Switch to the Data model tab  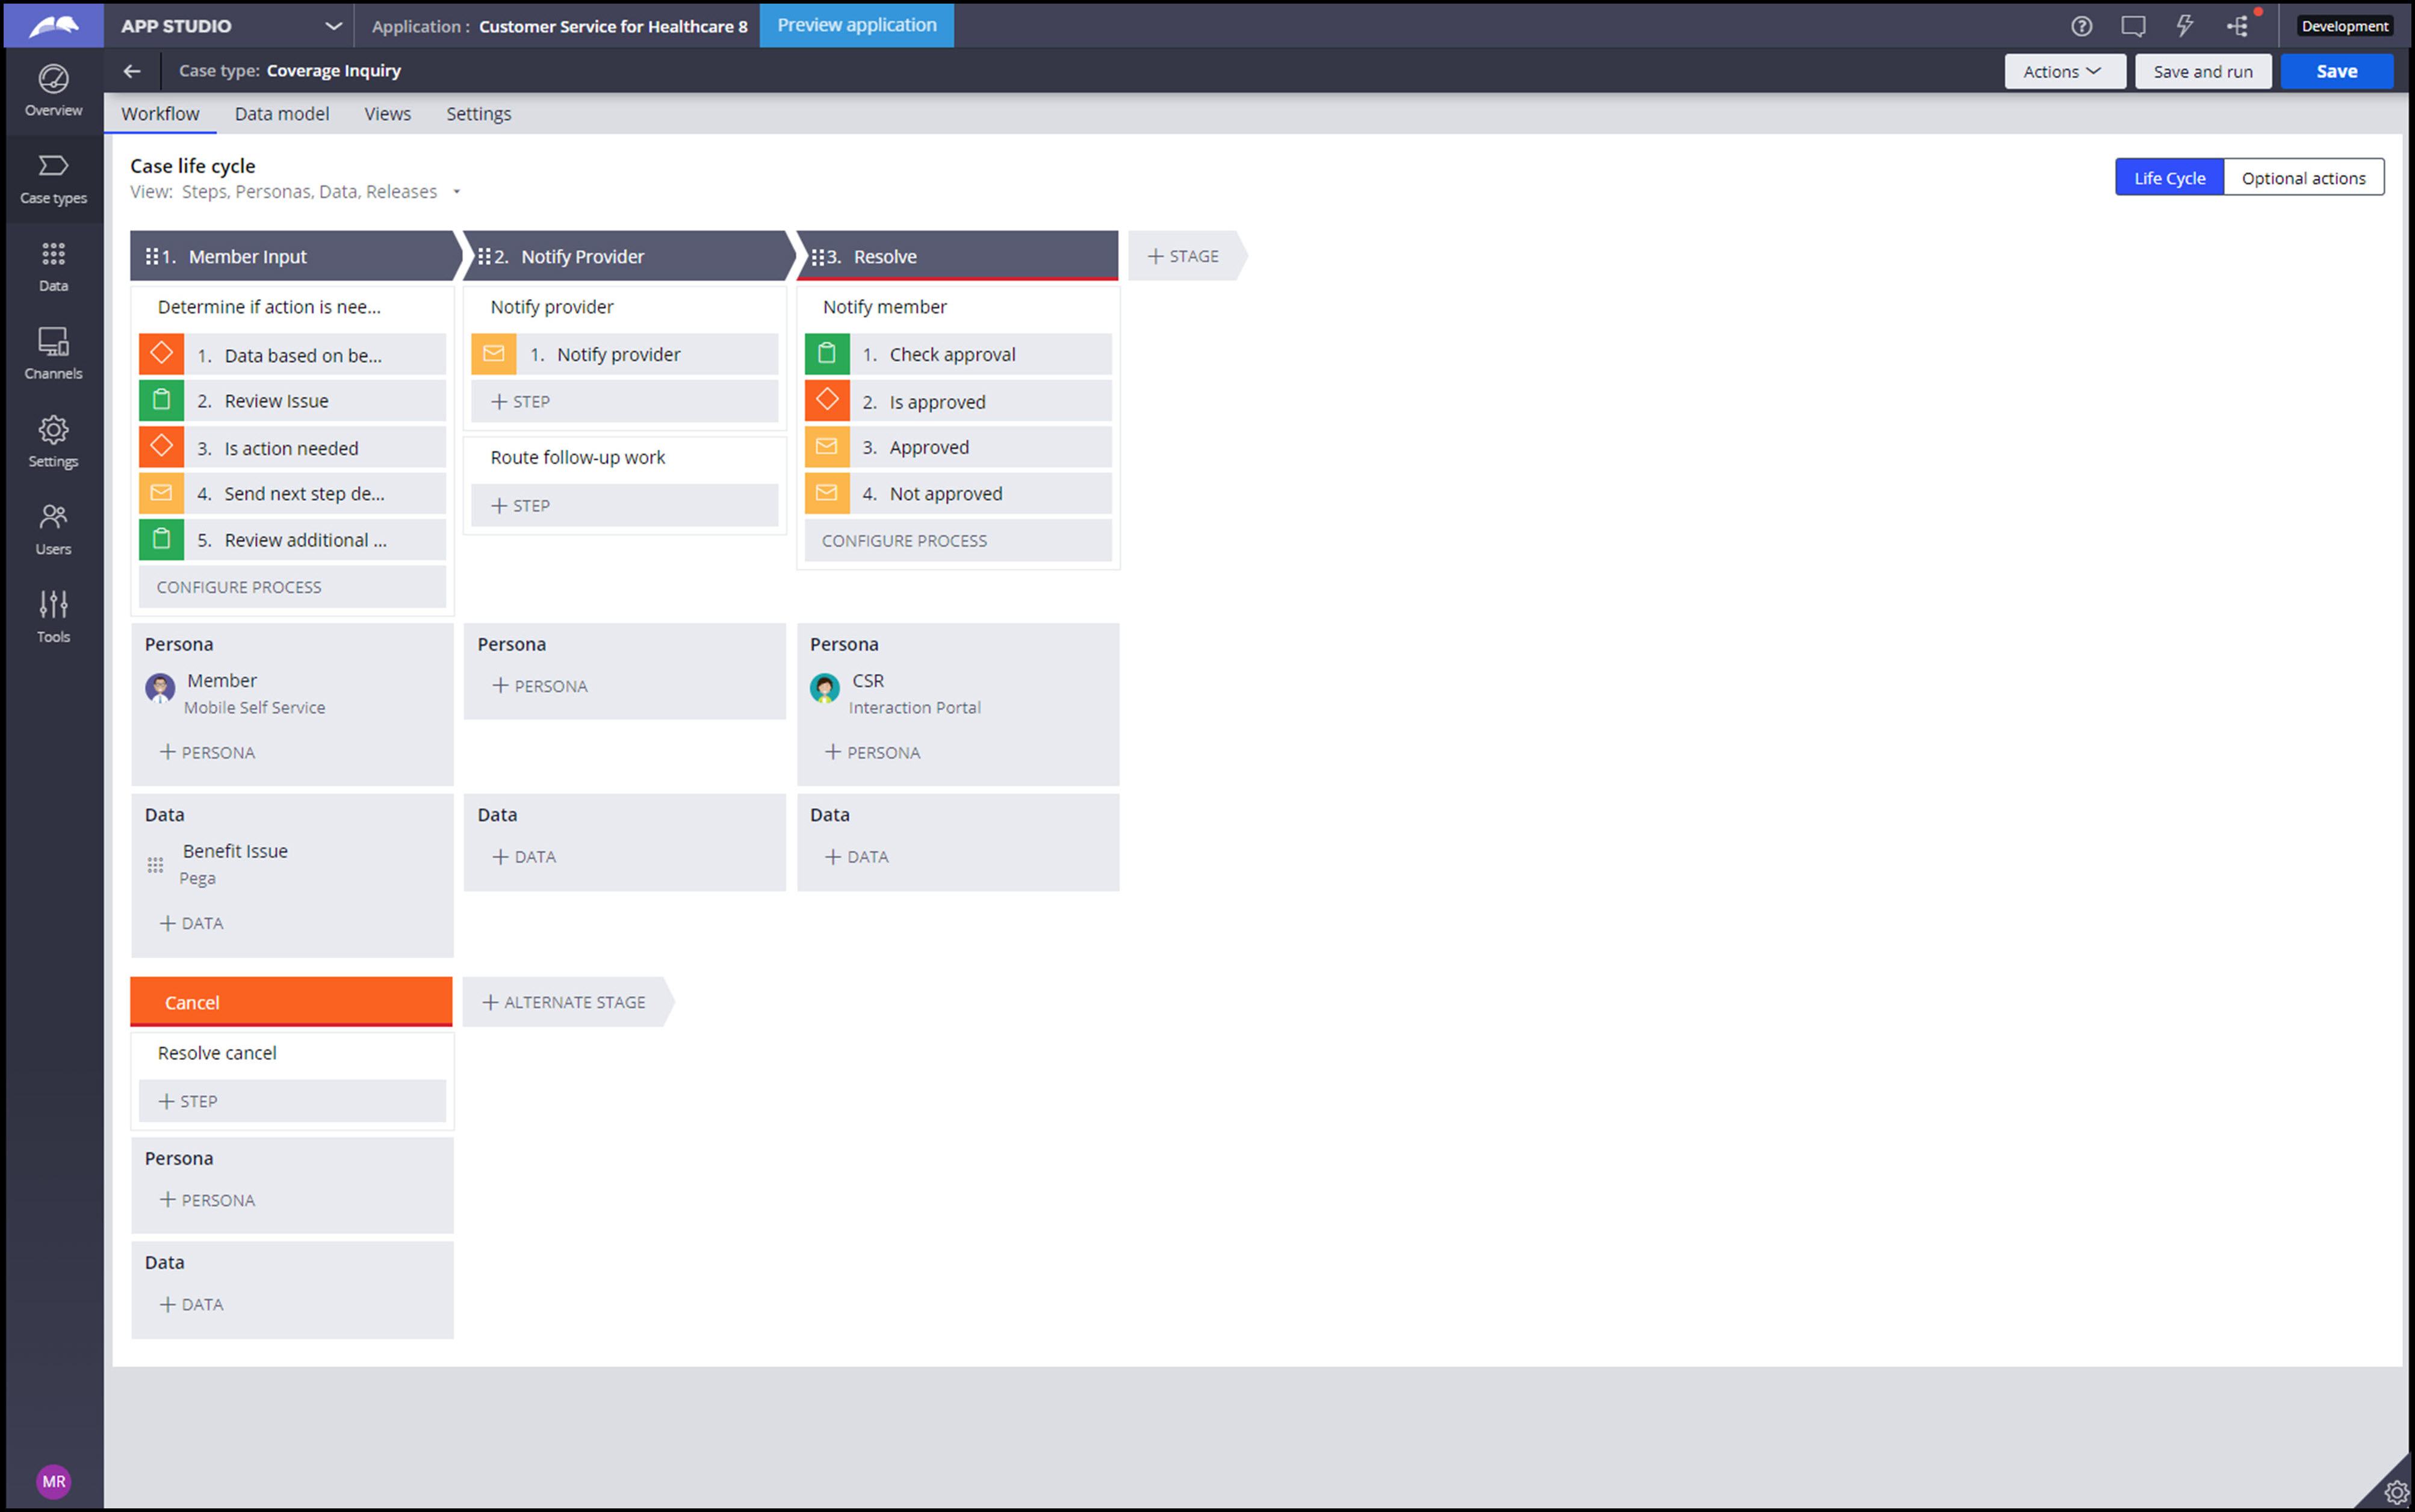pyautogui.click(x=281, y=114)
